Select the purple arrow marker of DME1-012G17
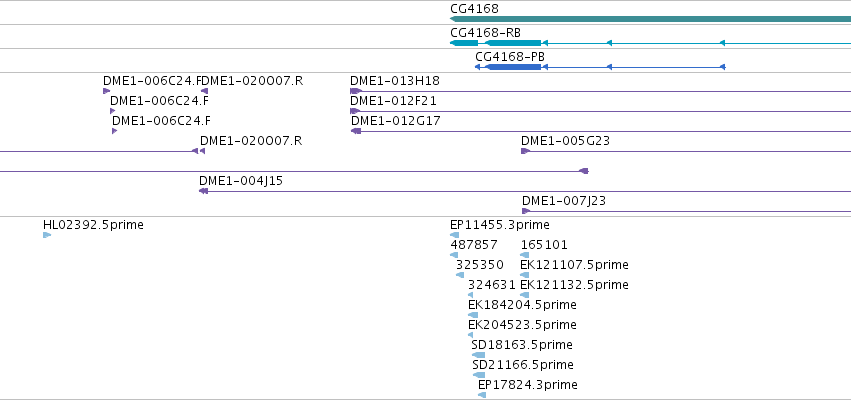Screen dimensions: 851x400 coord(356,131)
